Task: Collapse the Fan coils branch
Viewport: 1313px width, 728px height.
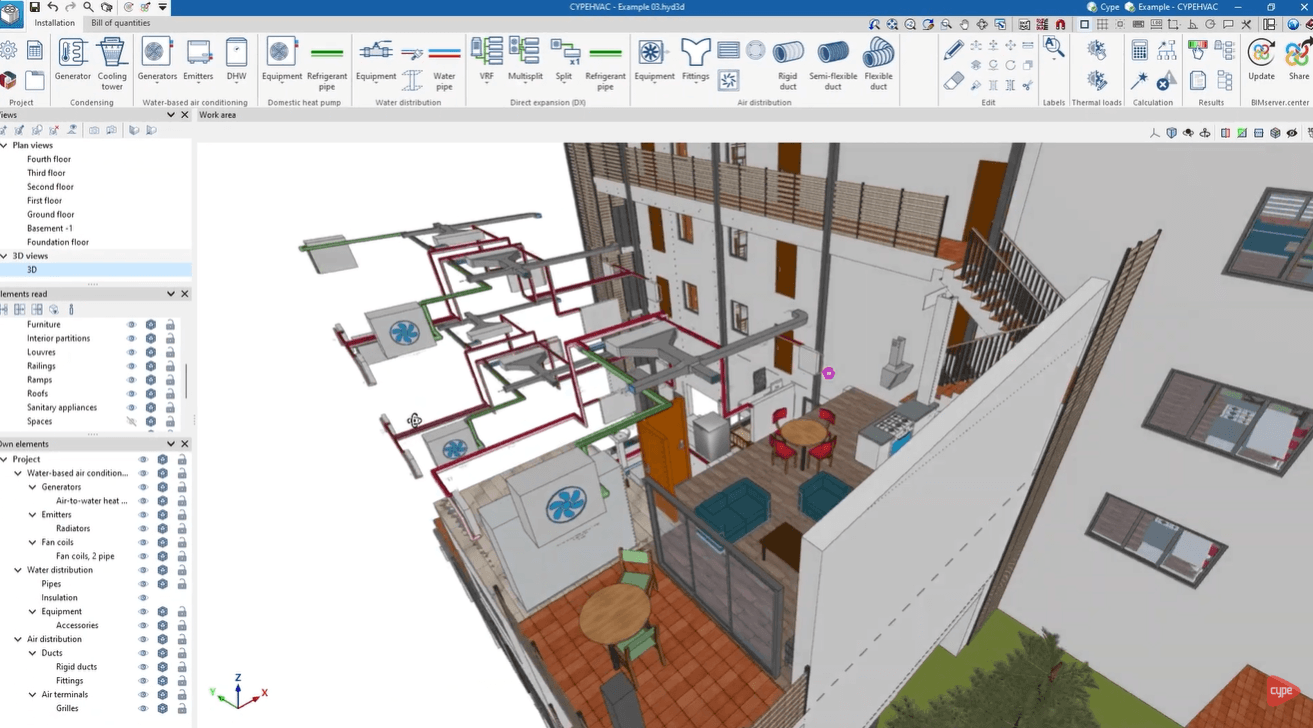Action: [x=32, y=543]
